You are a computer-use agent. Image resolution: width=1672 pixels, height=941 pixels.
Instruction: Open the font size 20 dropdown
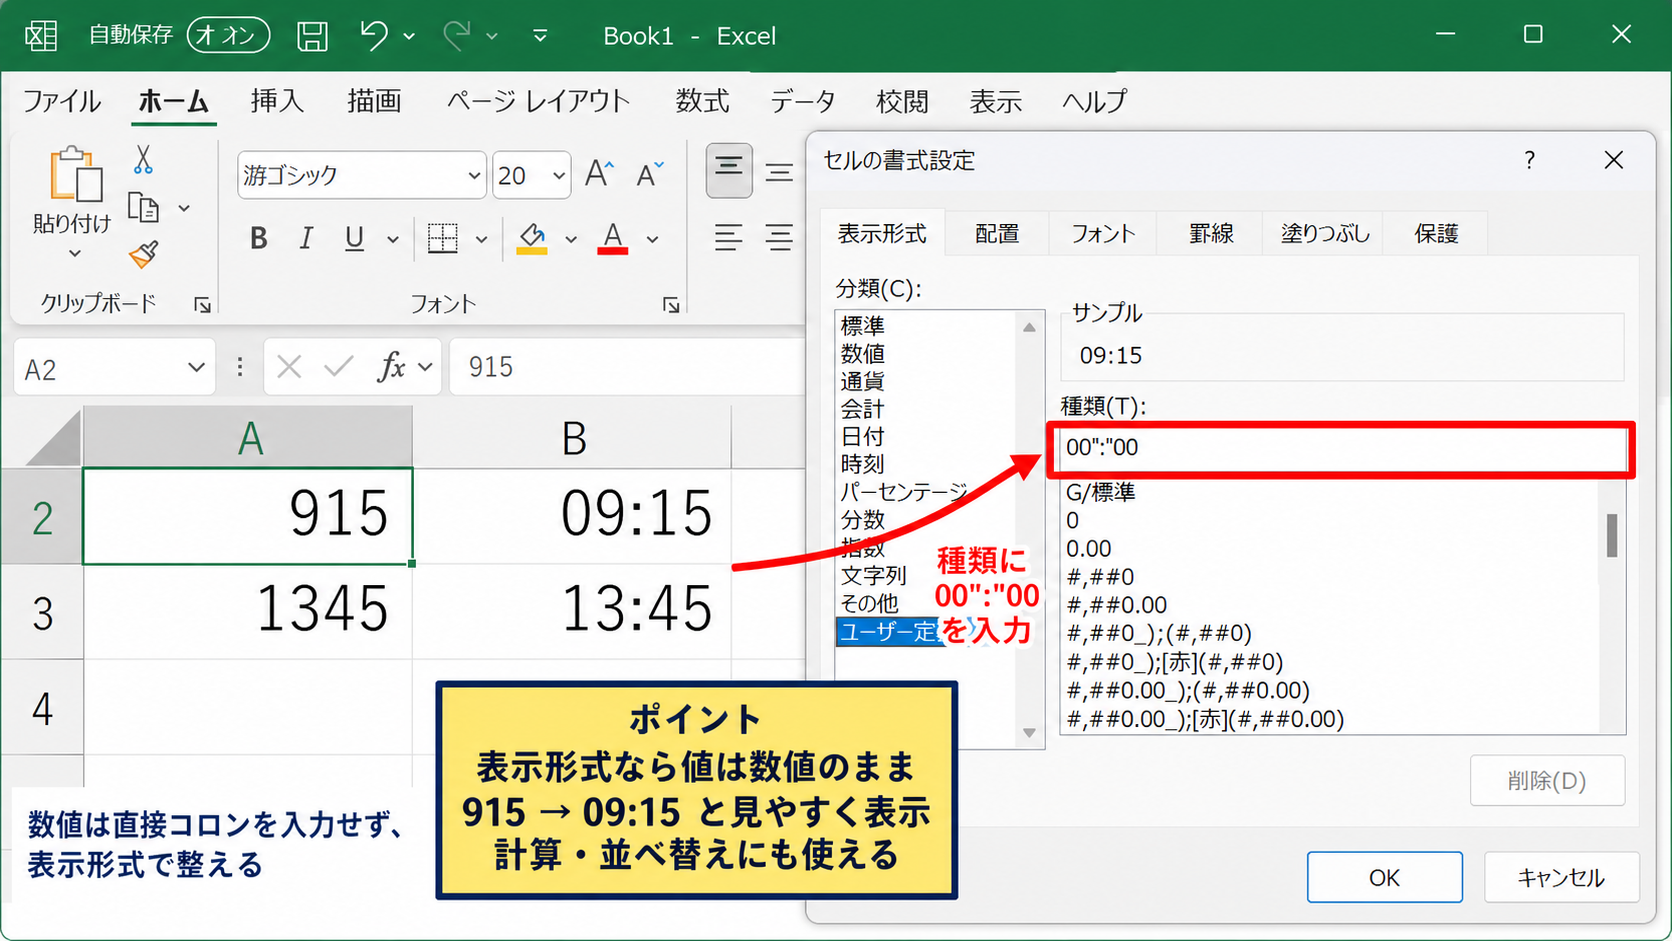[559, 176]
